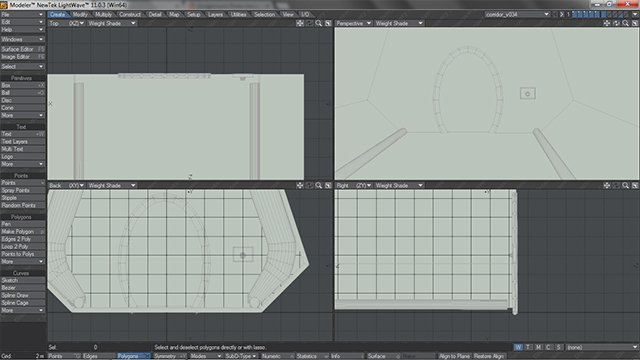640x360 pixels.
Task: Click the Spray Points tool
Action: 22,190
